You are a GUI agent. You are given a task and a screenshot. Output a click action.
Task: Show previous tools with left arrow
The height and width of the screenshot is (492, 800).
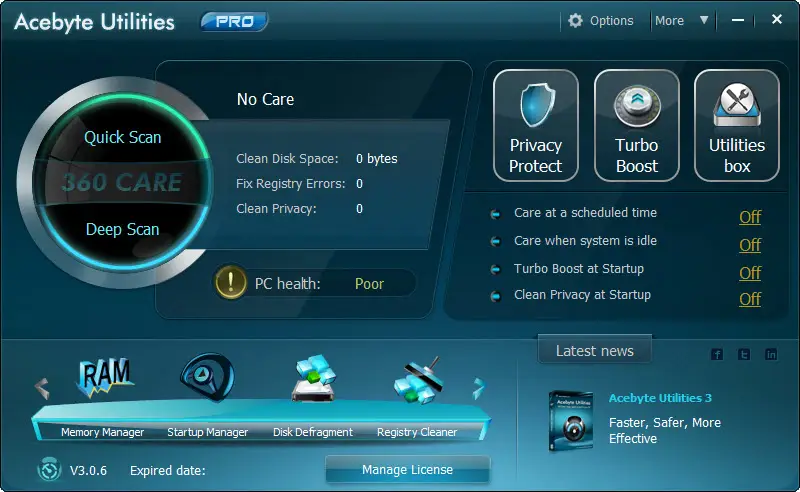pos(42,388)
